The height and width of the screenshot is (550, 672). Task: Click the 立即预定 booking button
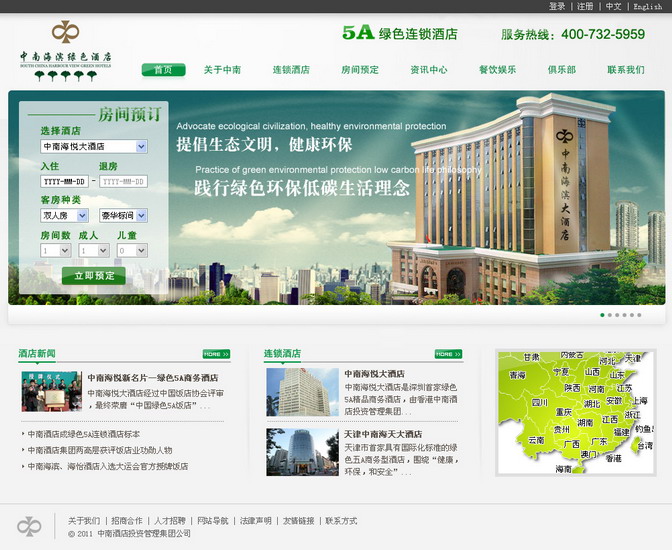tap(94, 276)
